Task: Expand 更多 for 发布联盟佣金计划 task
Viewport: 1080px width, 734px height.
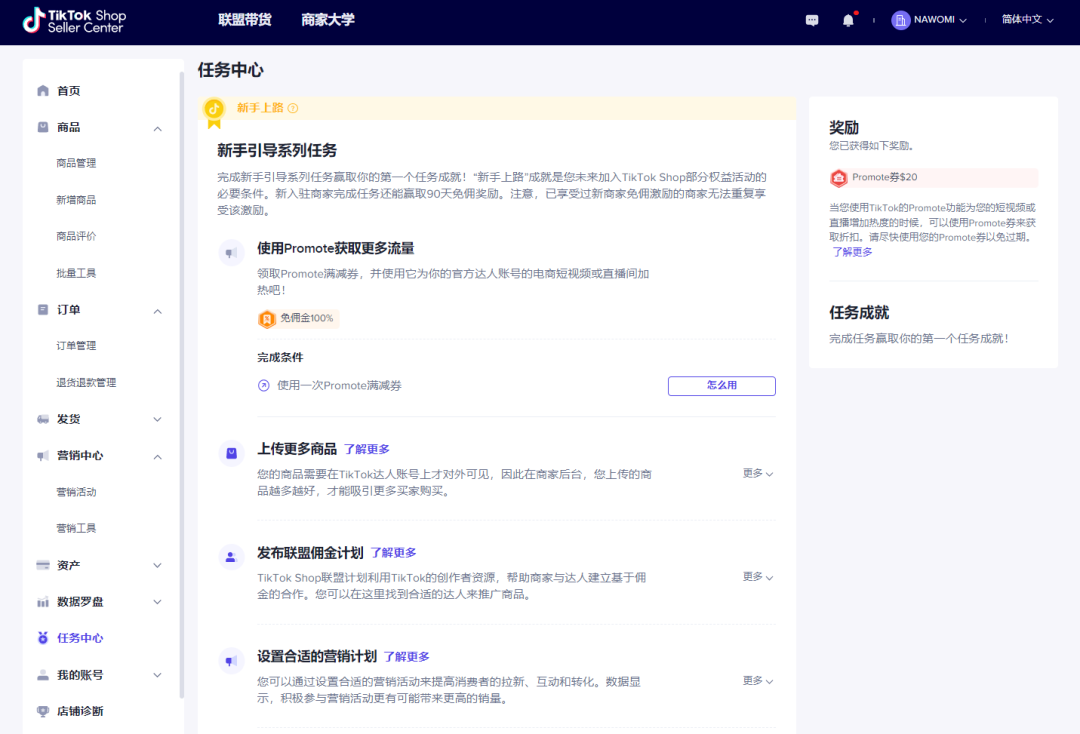Action: [758, 576]
